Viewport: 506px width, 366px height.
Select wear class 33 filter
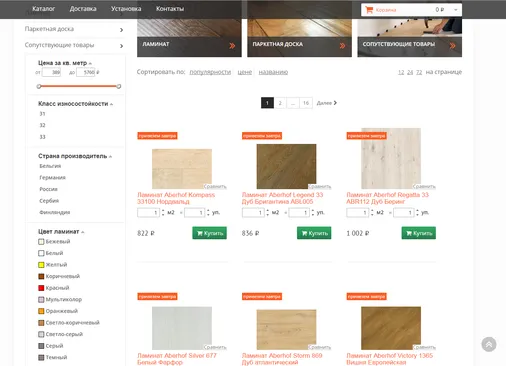click(x=42, y=137)
